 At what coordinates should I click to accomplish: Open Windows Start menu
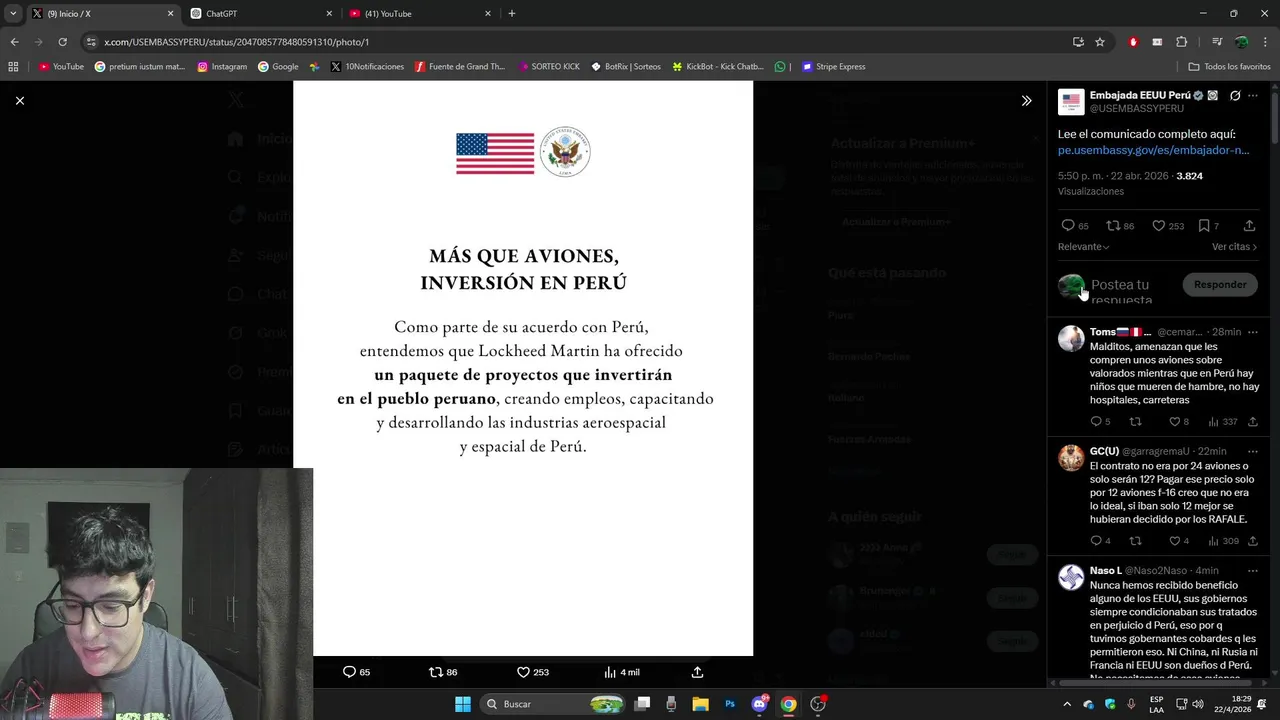coord(463,704)
